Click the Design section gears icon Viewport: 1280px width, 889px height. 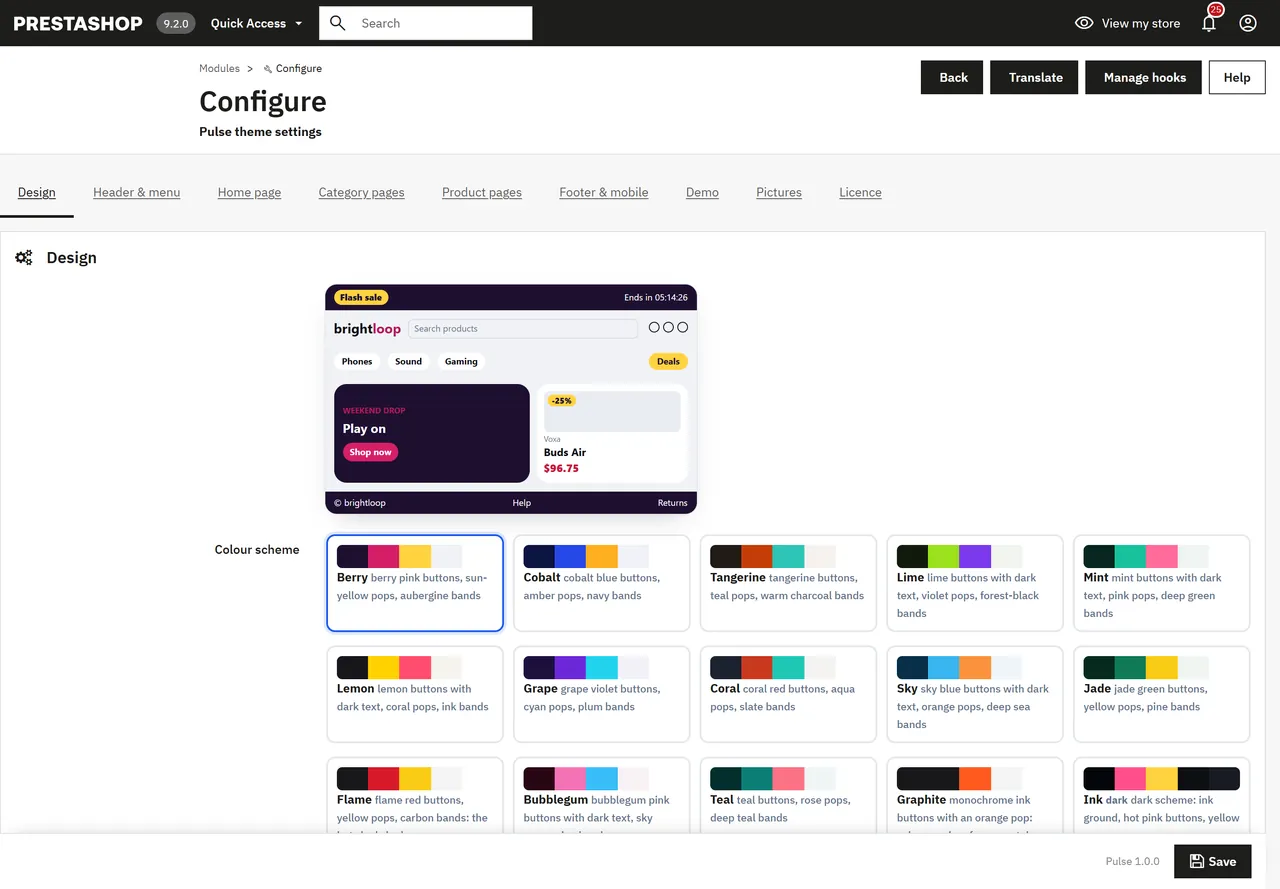pyautogui.click(x=24, y=258)
